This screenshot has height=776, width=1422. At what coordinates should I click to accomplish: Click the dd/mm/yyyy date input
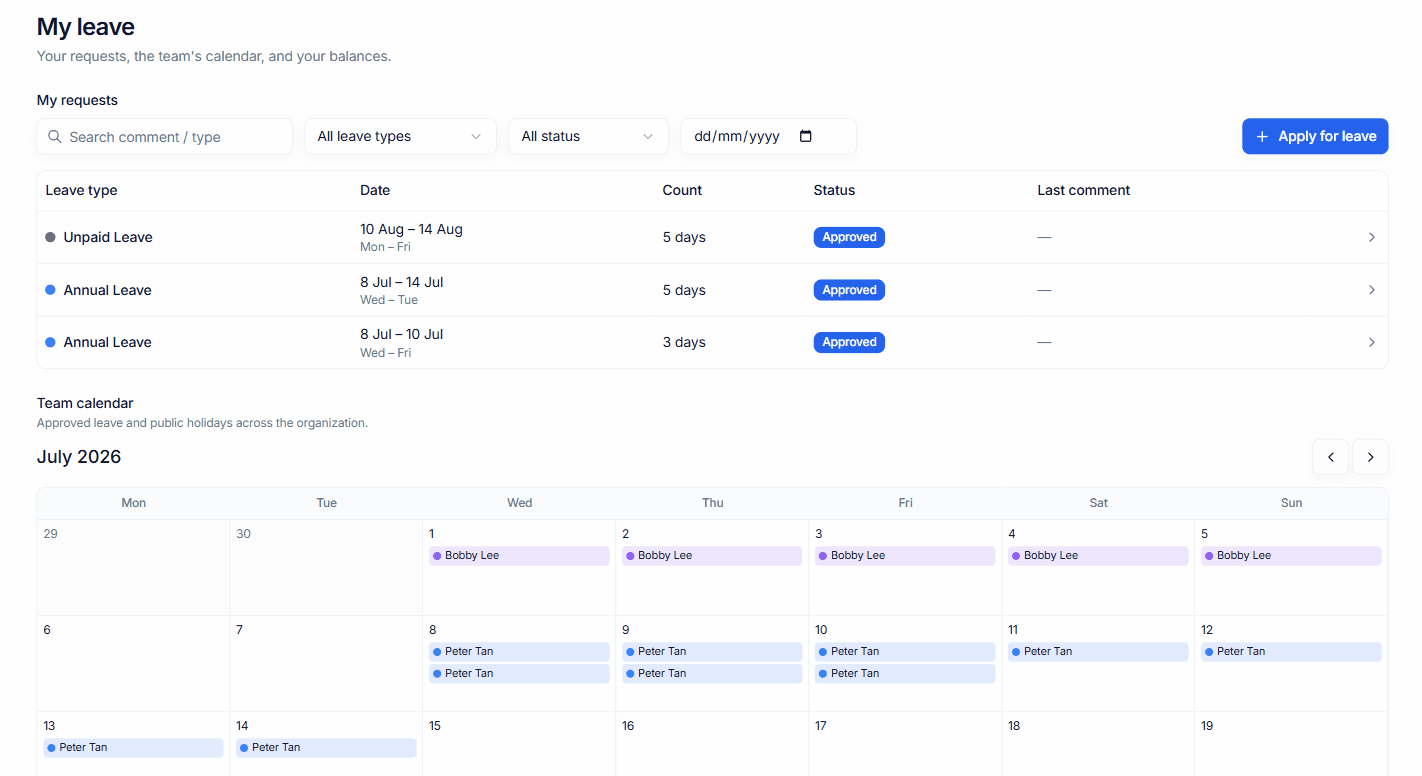click(x=768, y=136)
